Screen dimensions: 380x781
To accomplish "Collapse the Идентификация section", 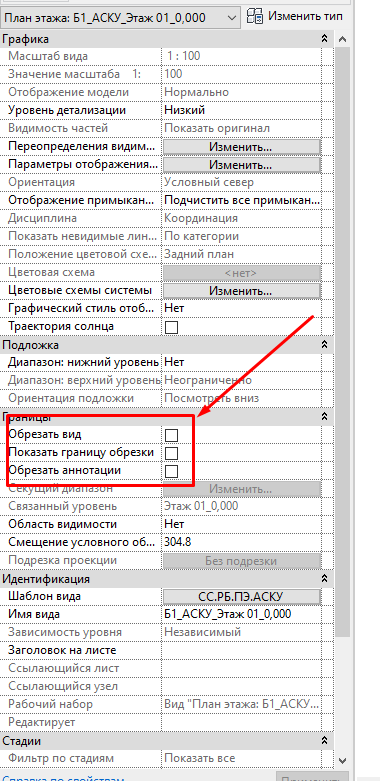I will pyautogui.click(x=324, y=578).
